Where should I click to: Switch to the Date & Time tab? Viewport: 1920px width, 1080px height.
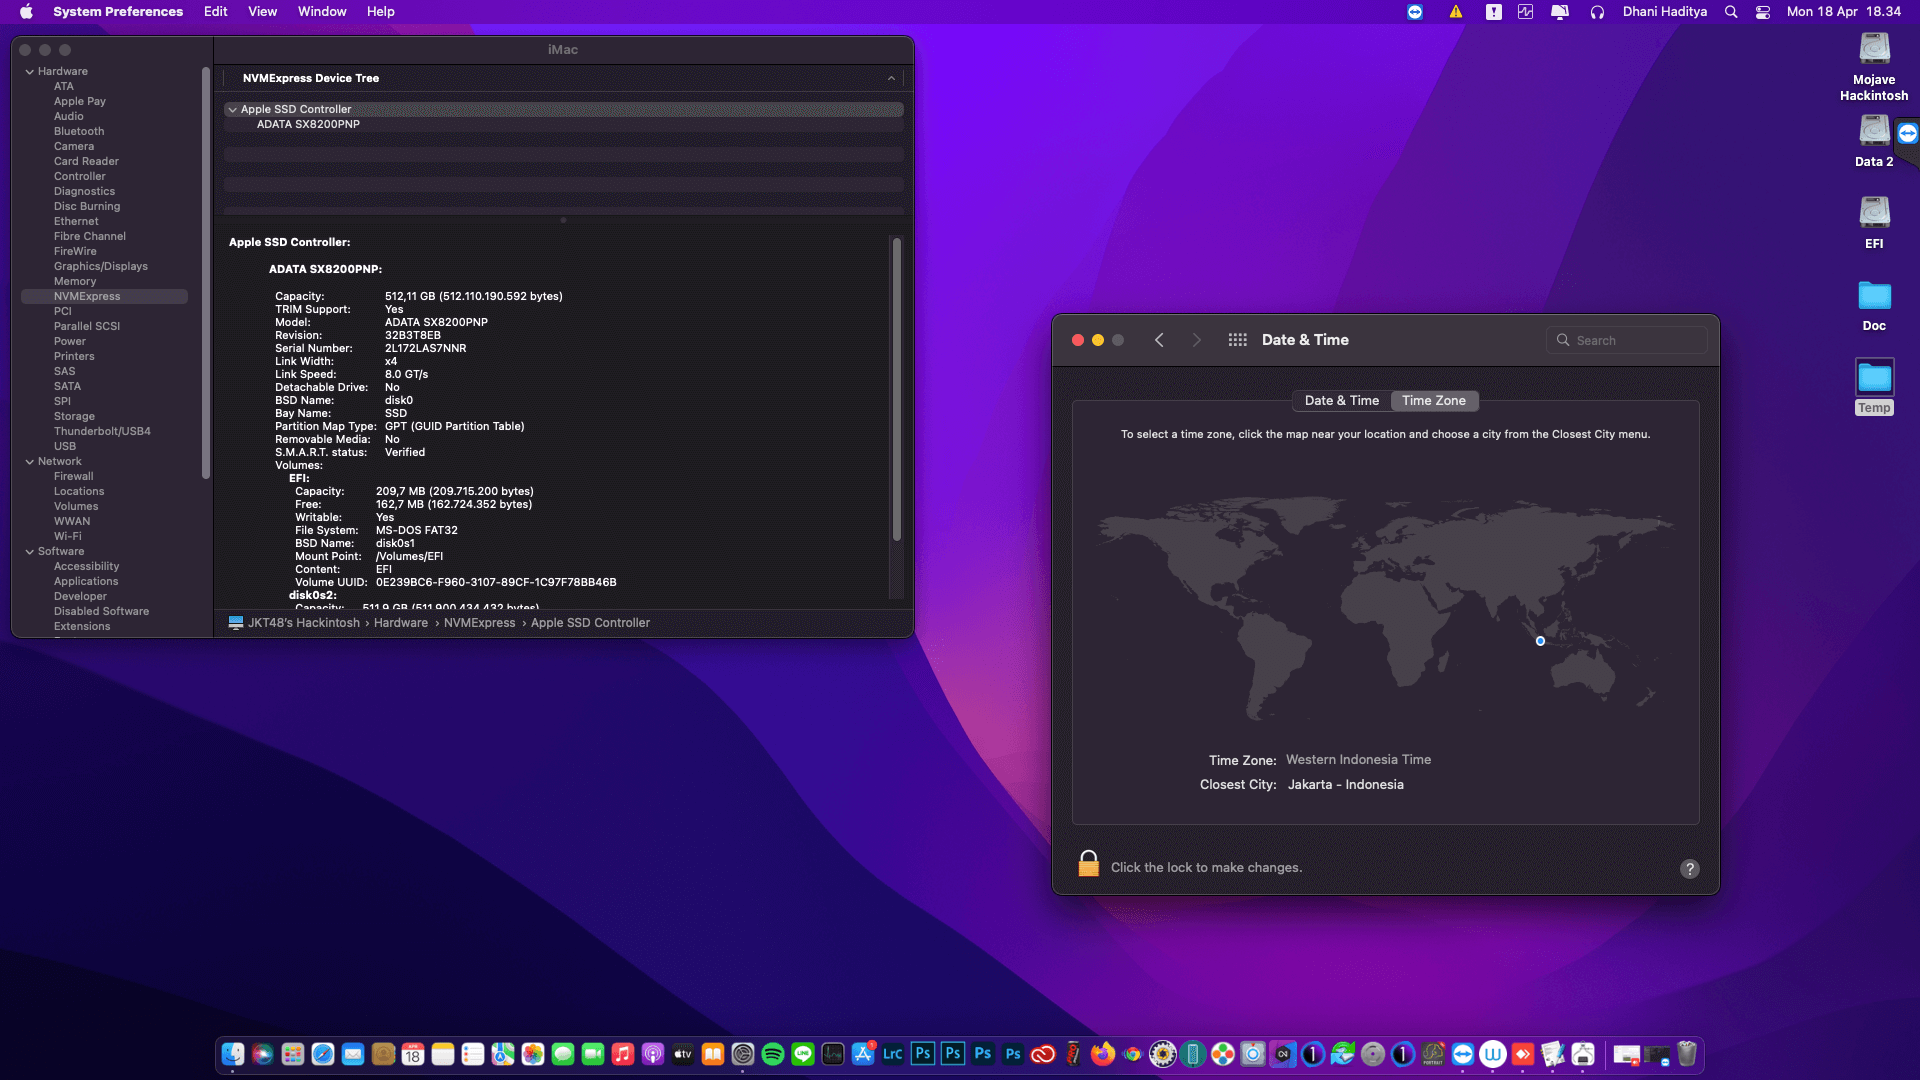[x=1341, y=401]
